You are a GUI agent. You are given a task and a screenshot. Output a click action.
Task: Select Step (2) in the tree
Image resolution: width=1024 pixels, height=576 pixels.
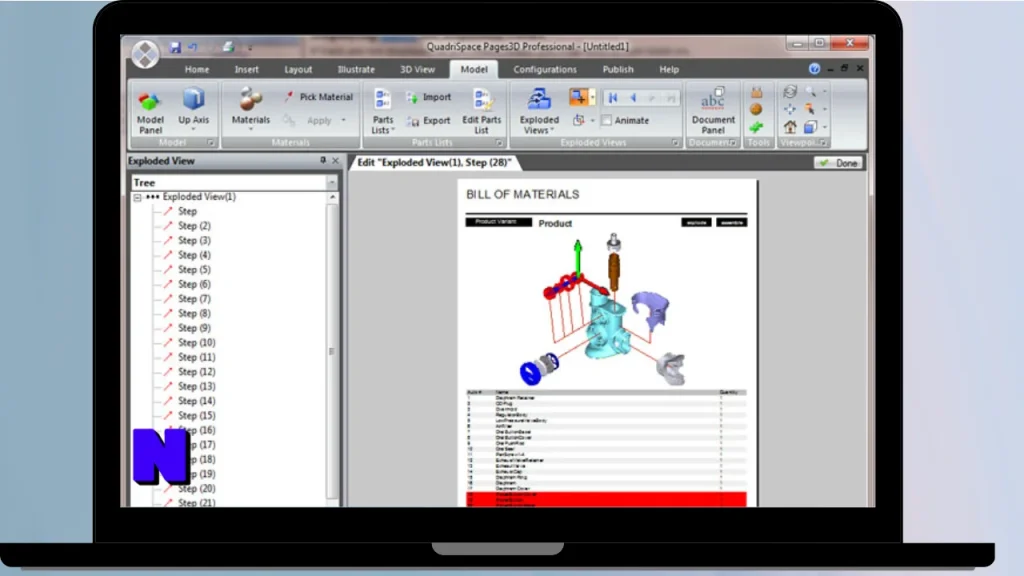point(194,226)
